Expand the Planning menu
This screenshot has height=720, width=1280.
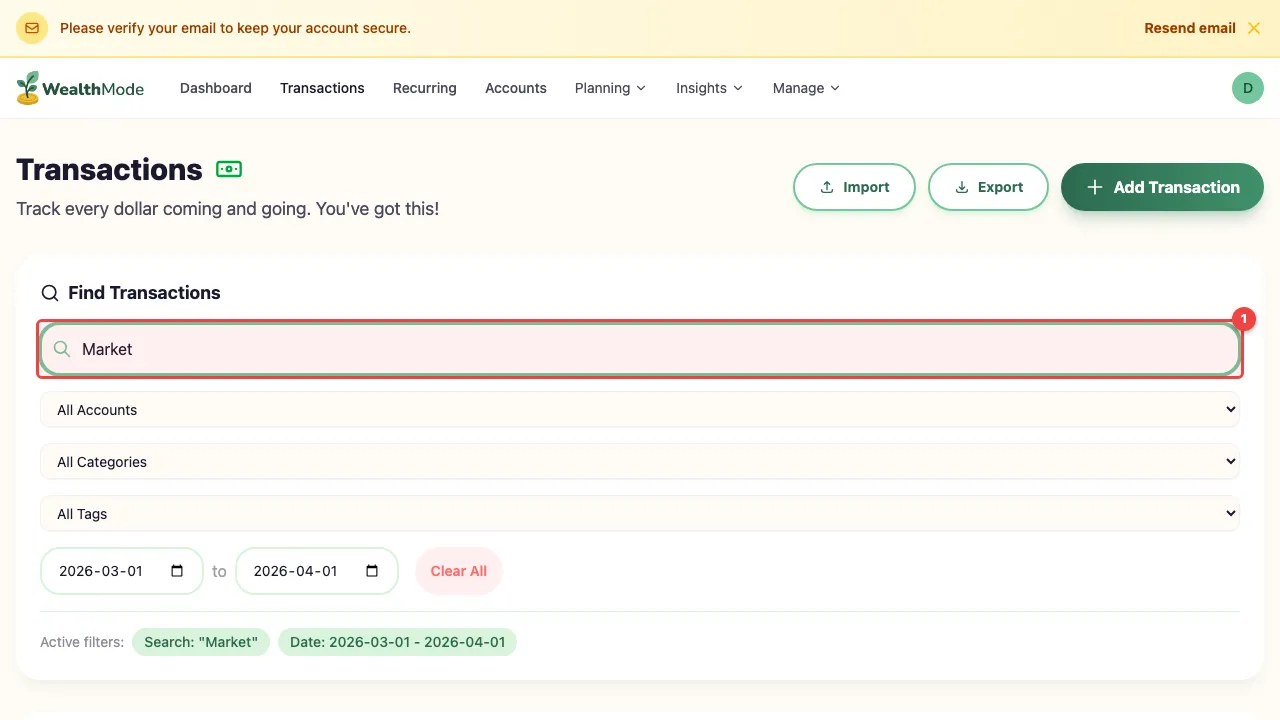click(x=610, y=88)
